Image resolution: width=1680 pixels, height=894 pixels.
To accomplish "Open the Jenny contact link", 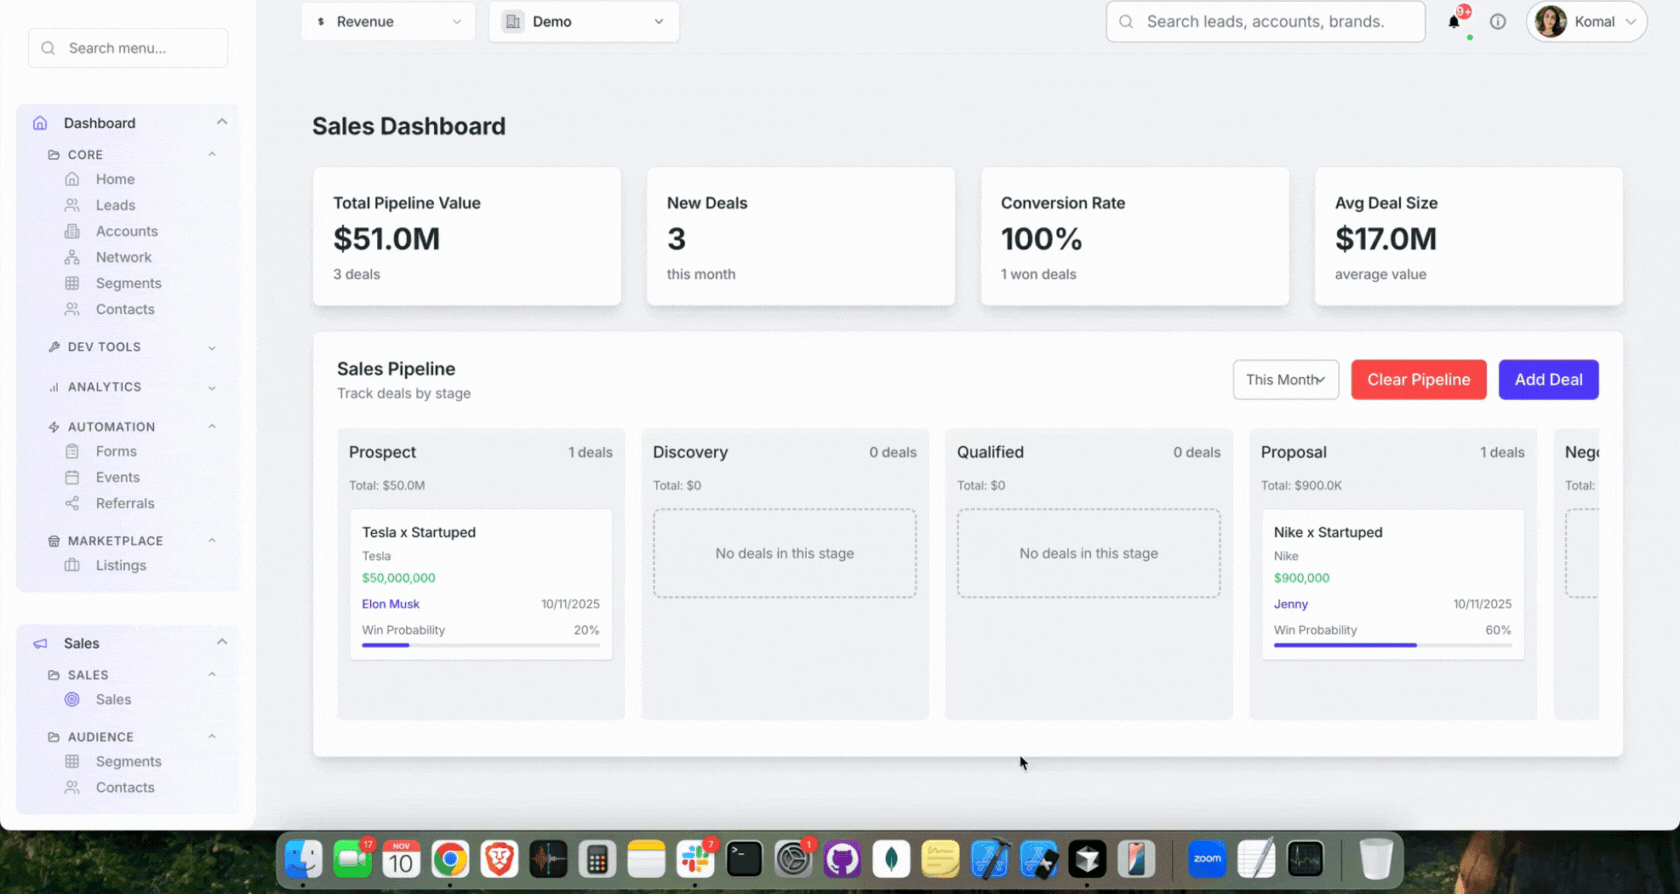I will click(1291, 604).
